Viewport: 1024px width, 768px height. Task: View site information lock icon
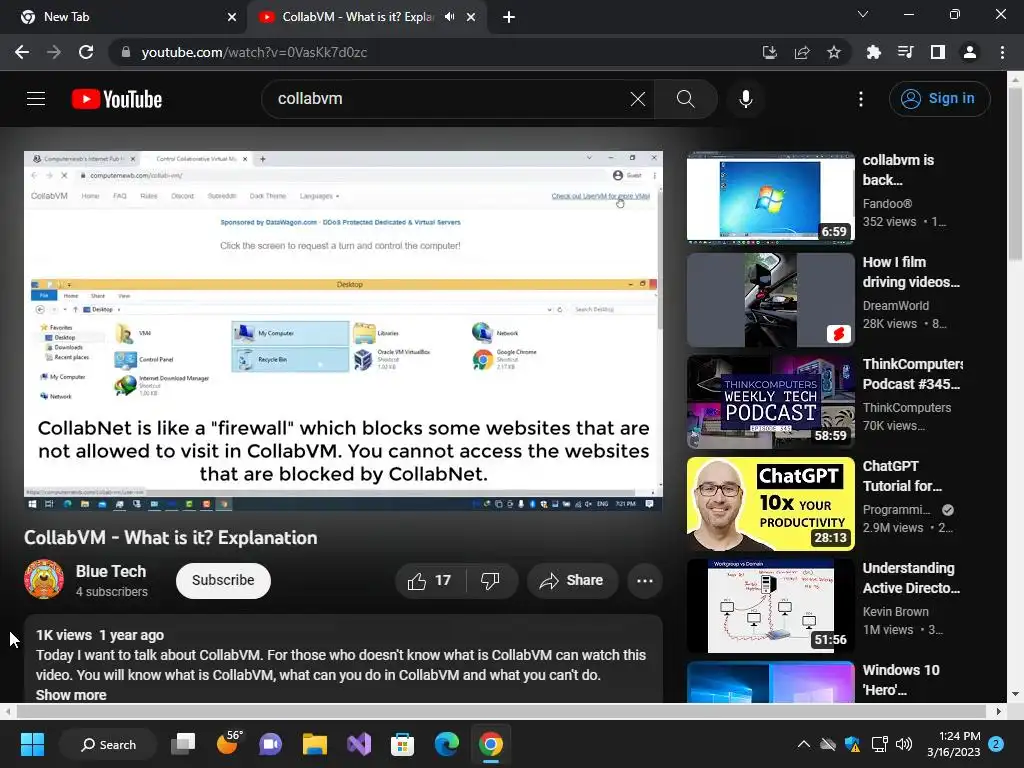126,52
